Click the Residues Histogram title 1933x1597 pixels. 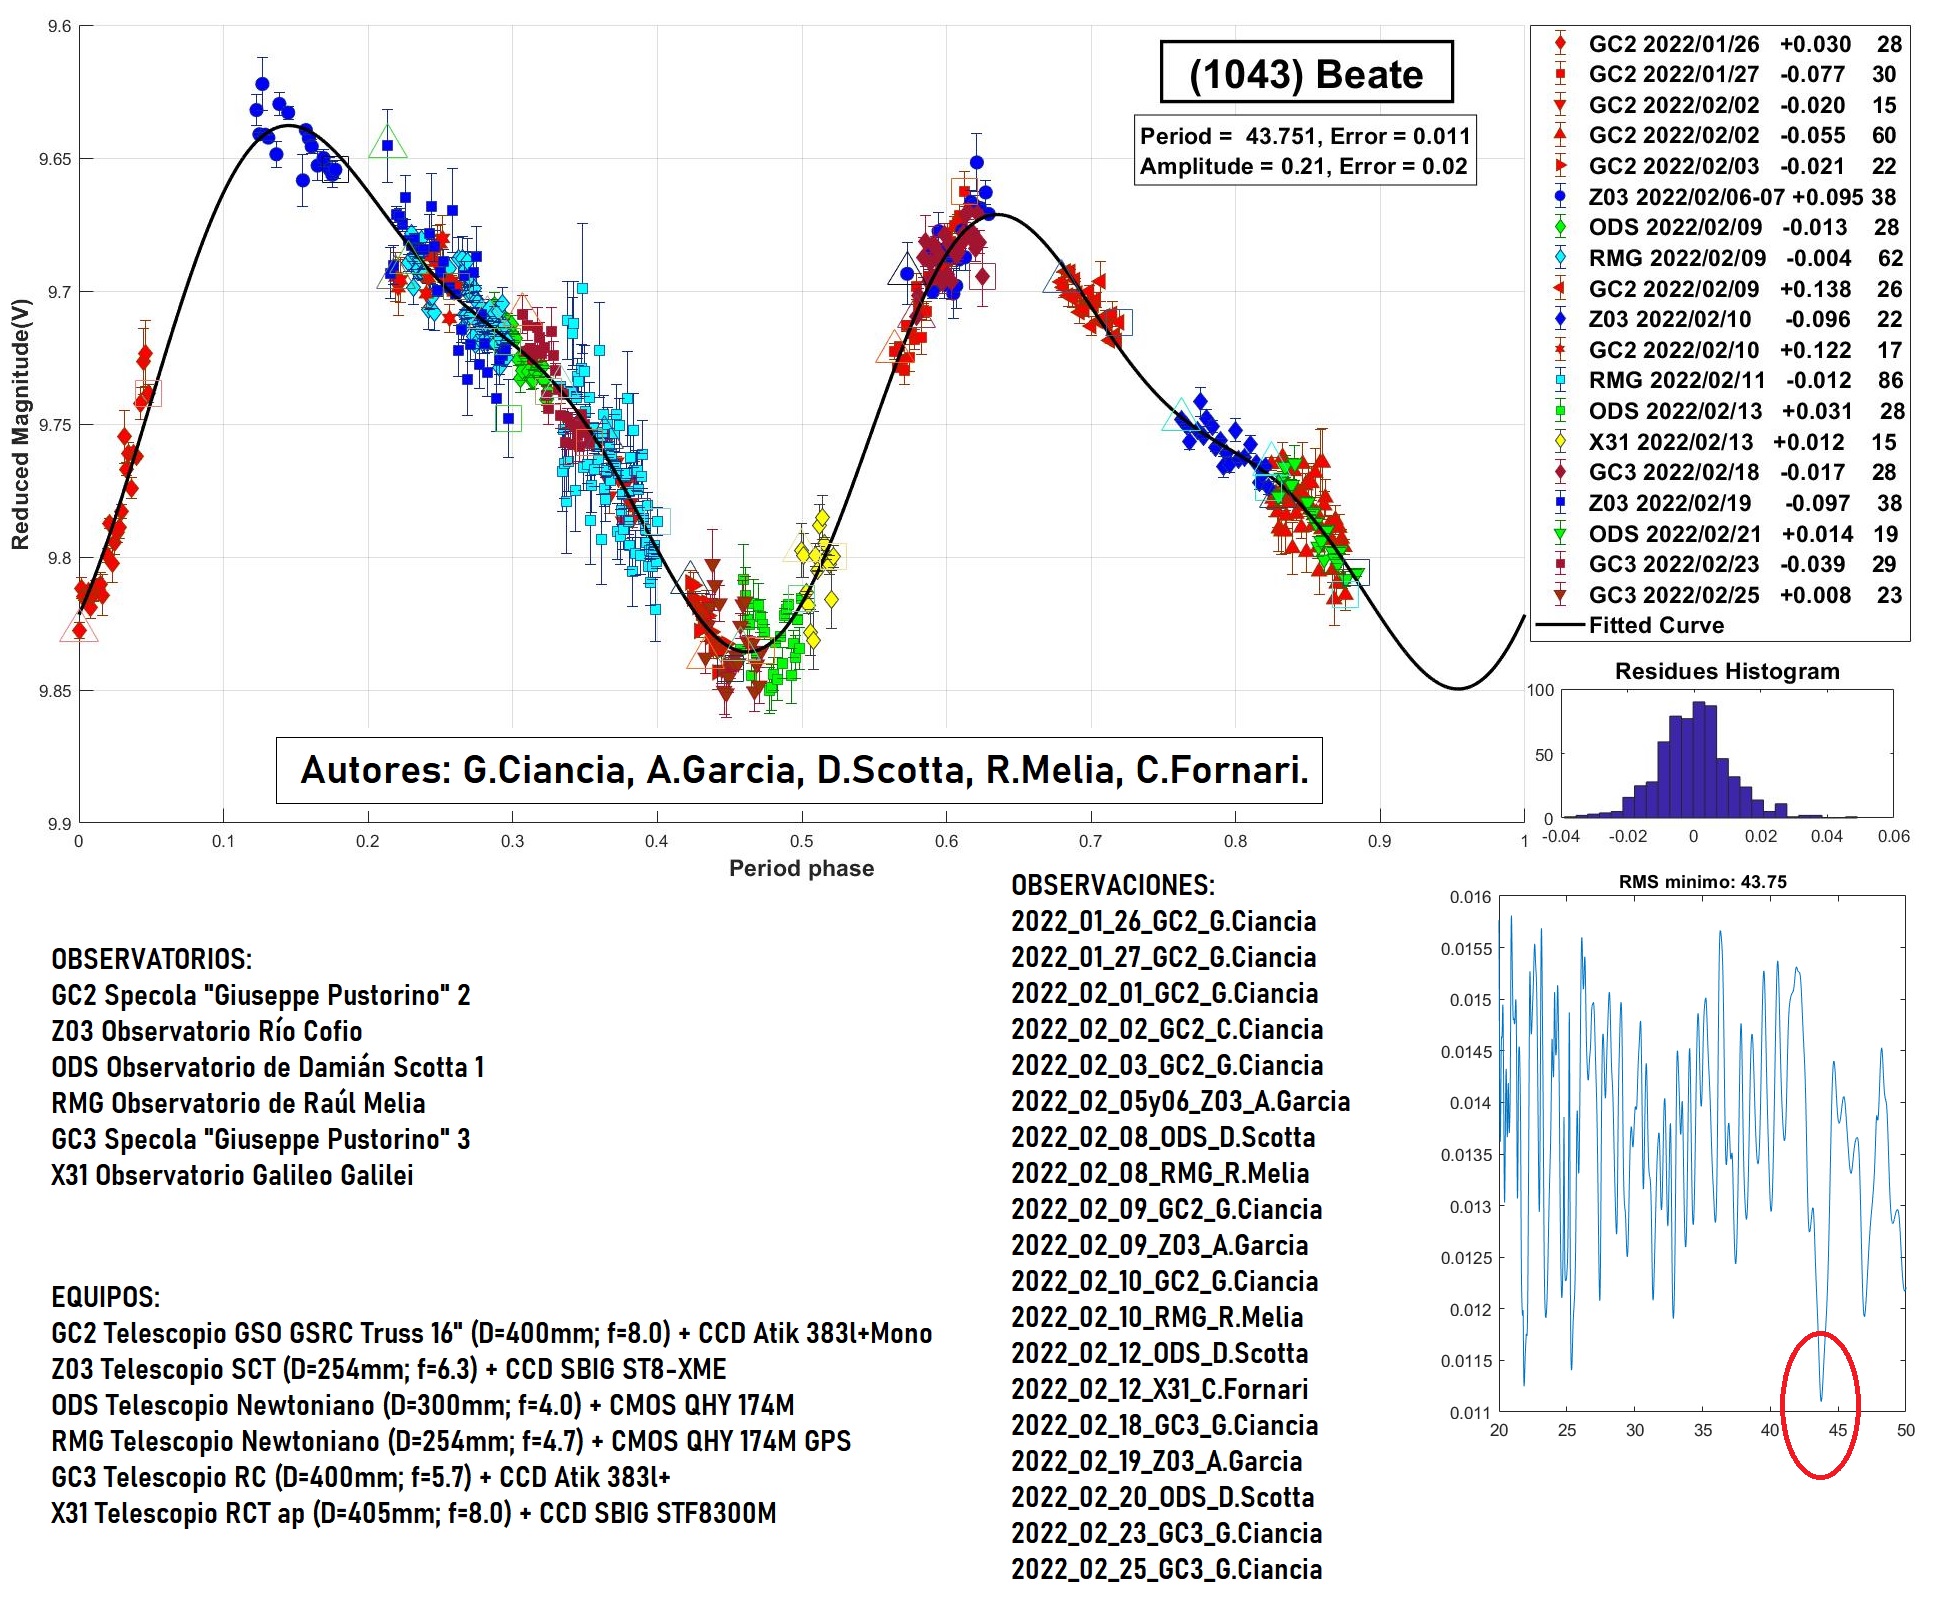click(x=1727, y=671)
